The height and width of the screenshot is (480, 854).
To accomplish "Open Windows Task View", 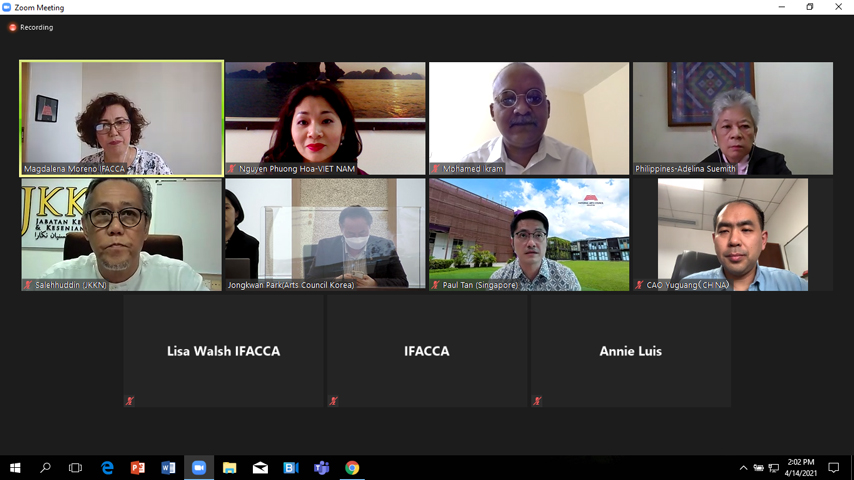I will tap(75, 467).
